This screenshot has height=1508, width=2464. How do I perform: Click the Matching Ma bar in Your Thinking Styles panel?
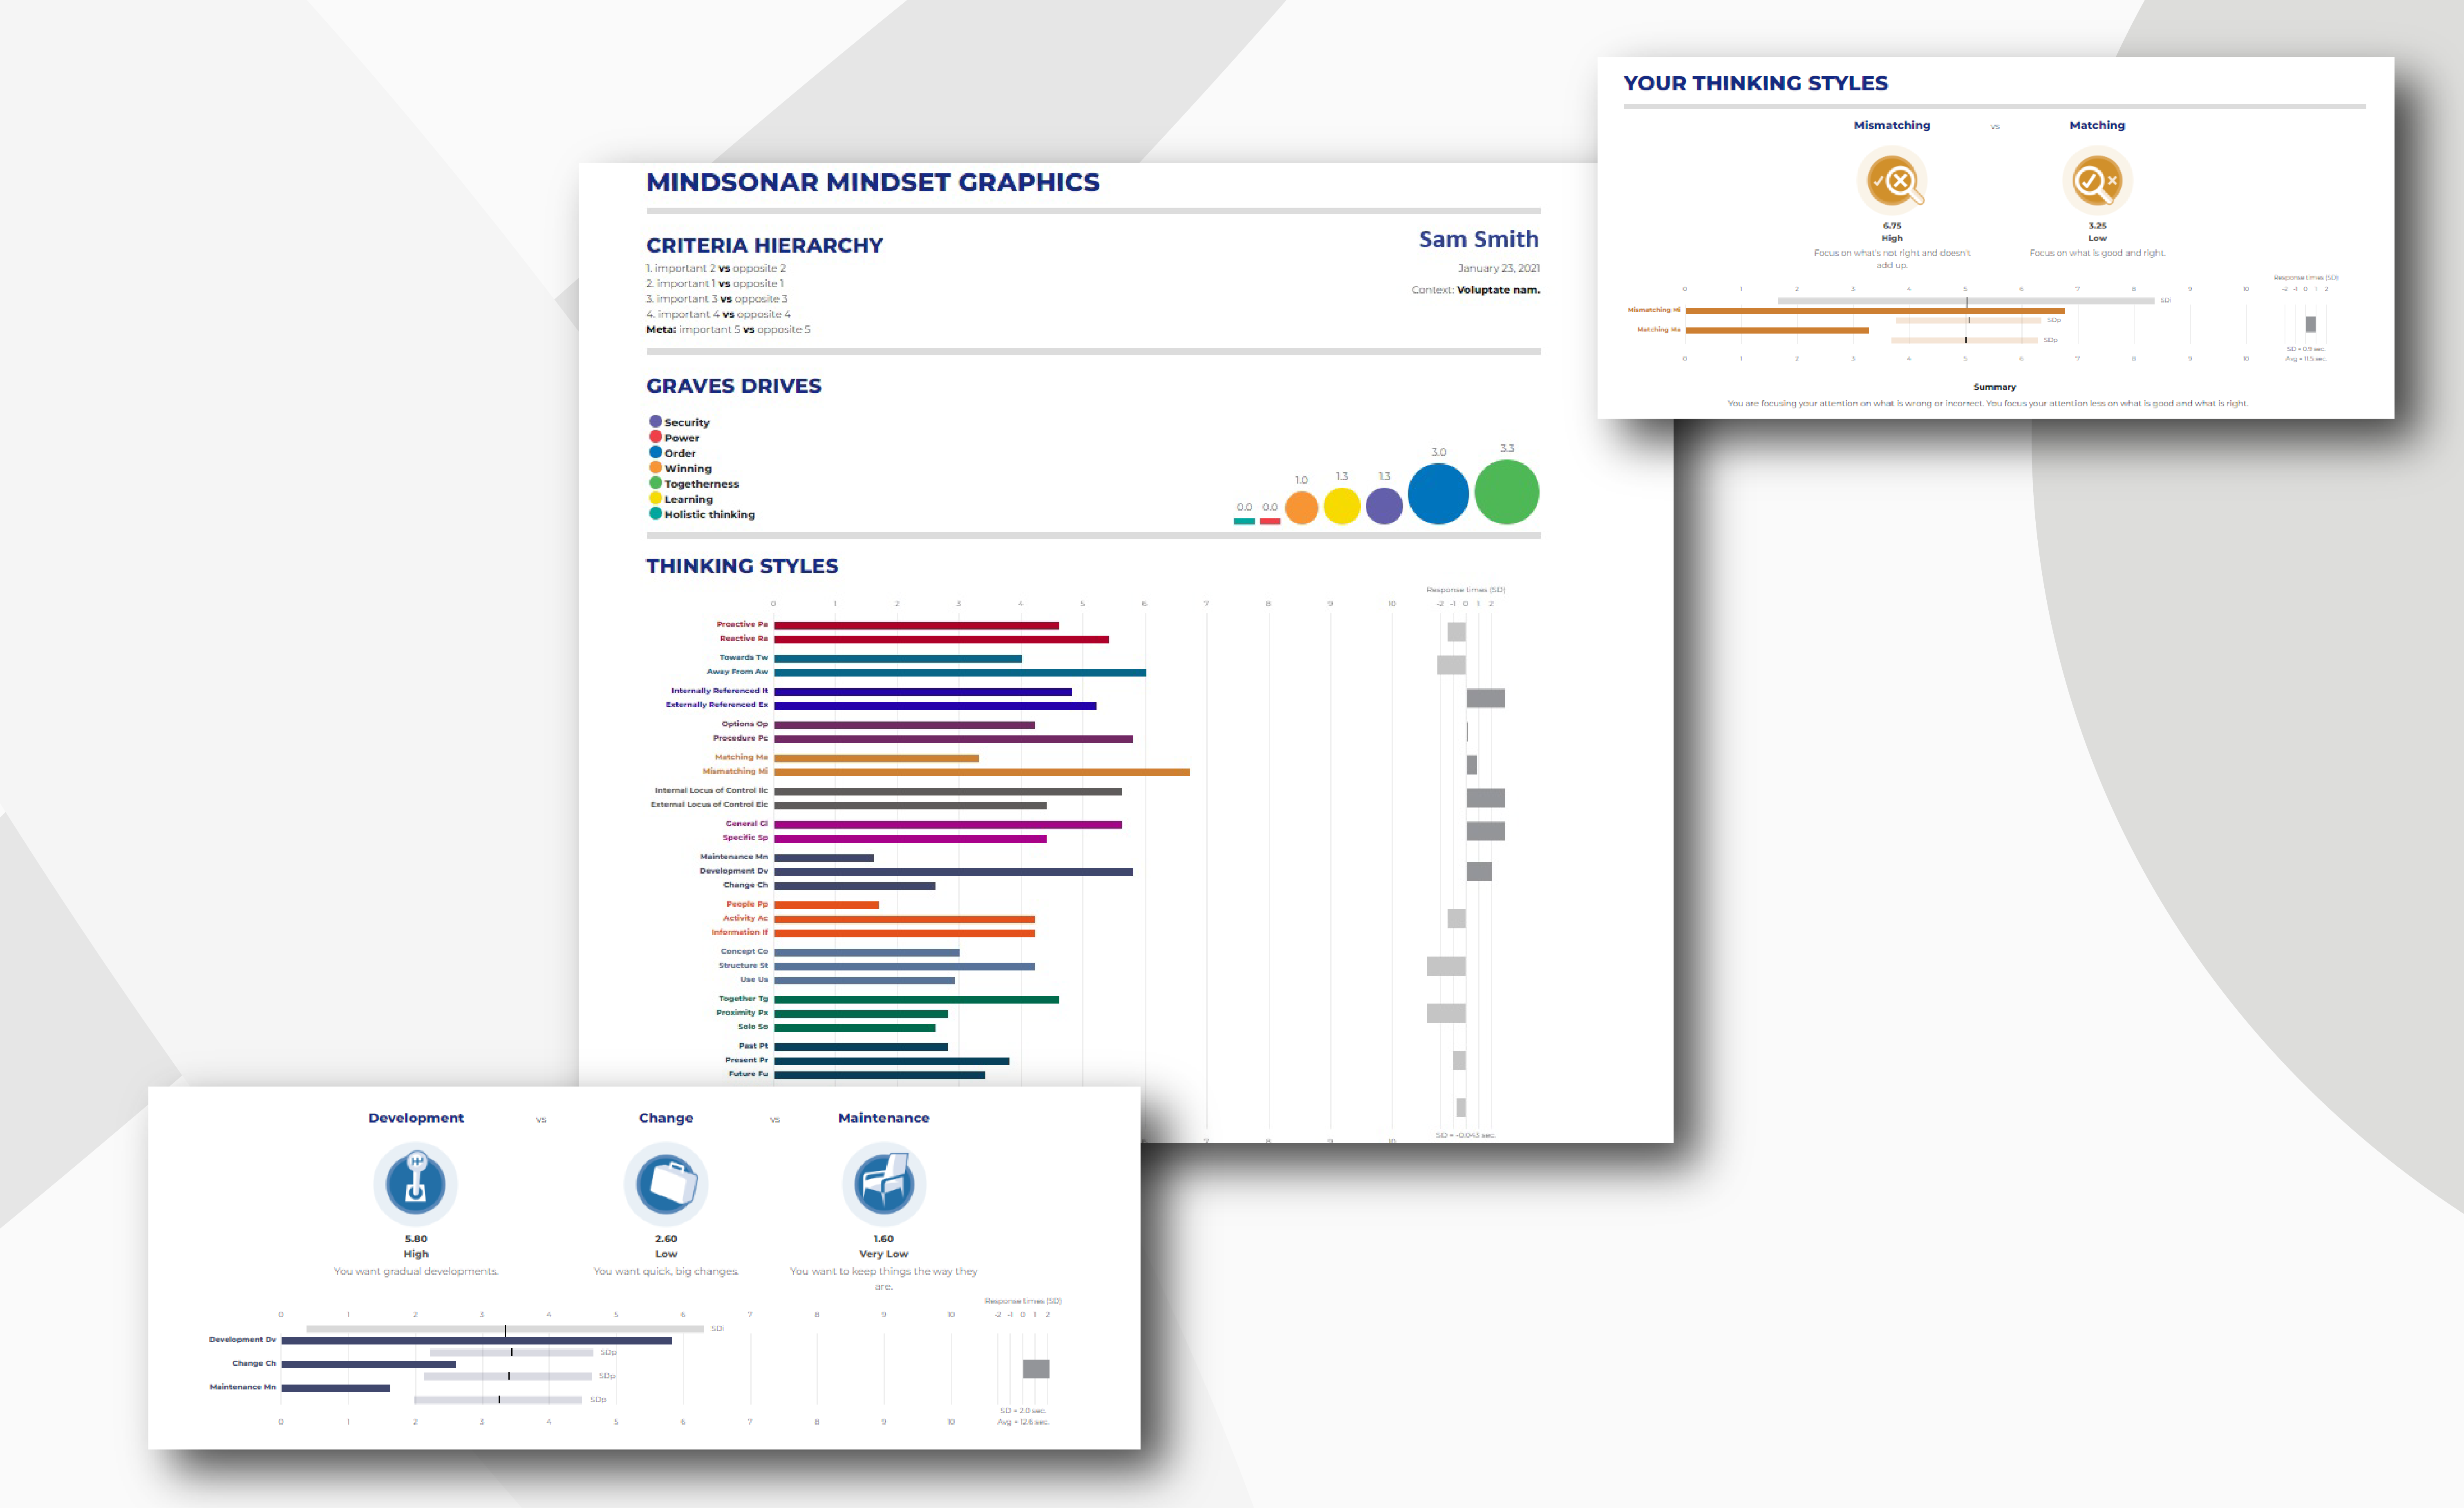coord(1776,330)
